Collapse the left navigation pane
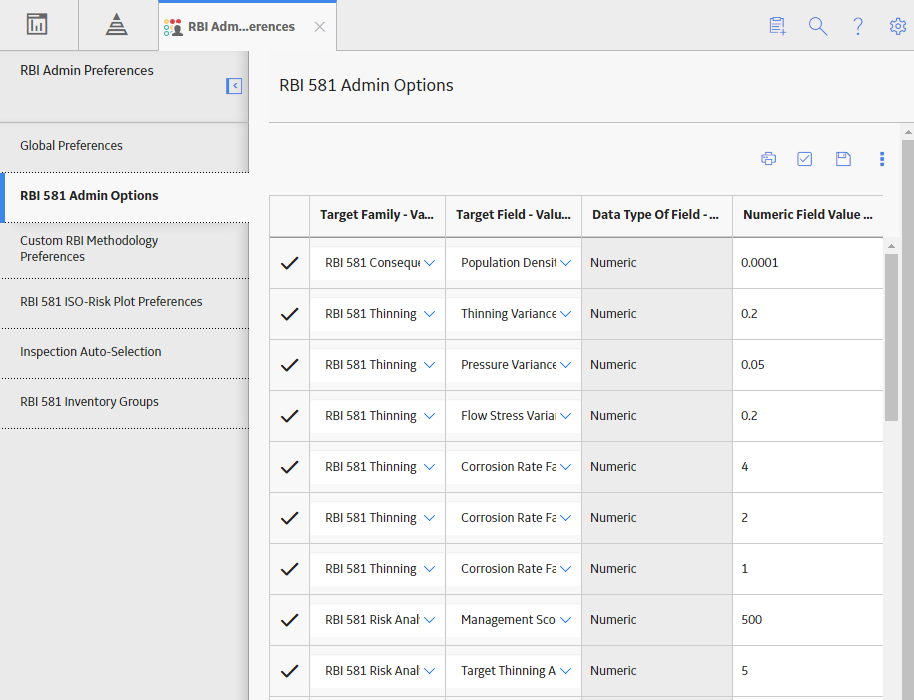The width and height of the screenshot is (914, 700). (234, 86)
